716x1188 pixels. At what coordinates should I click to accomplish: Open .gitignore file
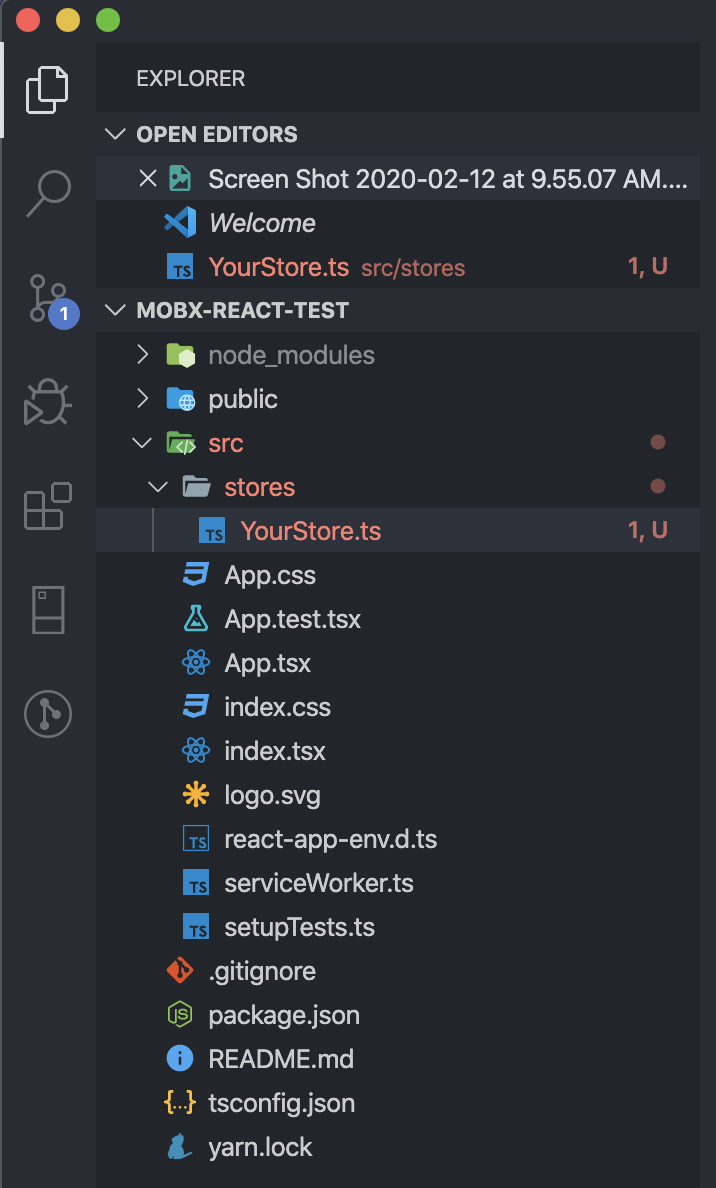(398, 971)
